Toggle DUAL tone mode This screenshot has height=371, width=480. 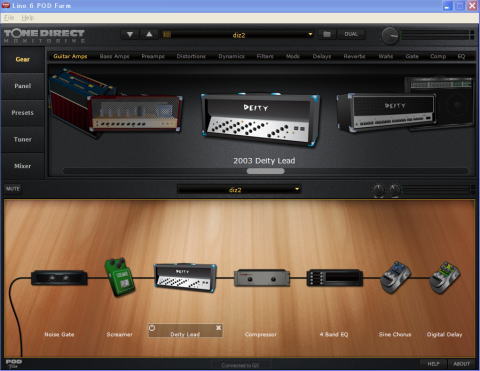pyautogui.click(x=351, y=34)
